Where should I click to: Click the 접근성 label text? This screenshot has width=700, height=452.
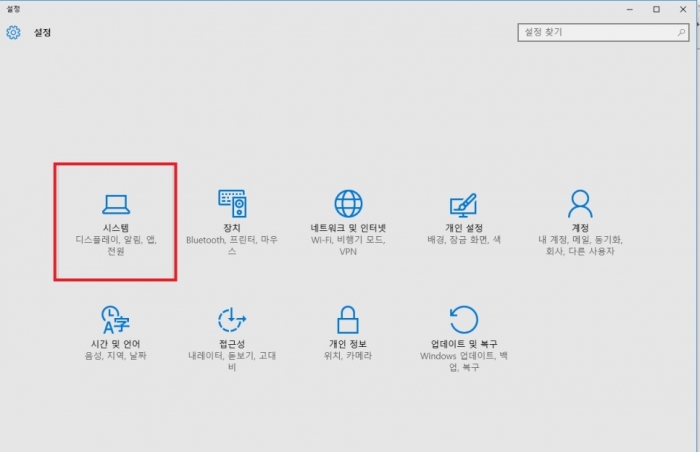[x=232, y=344]
